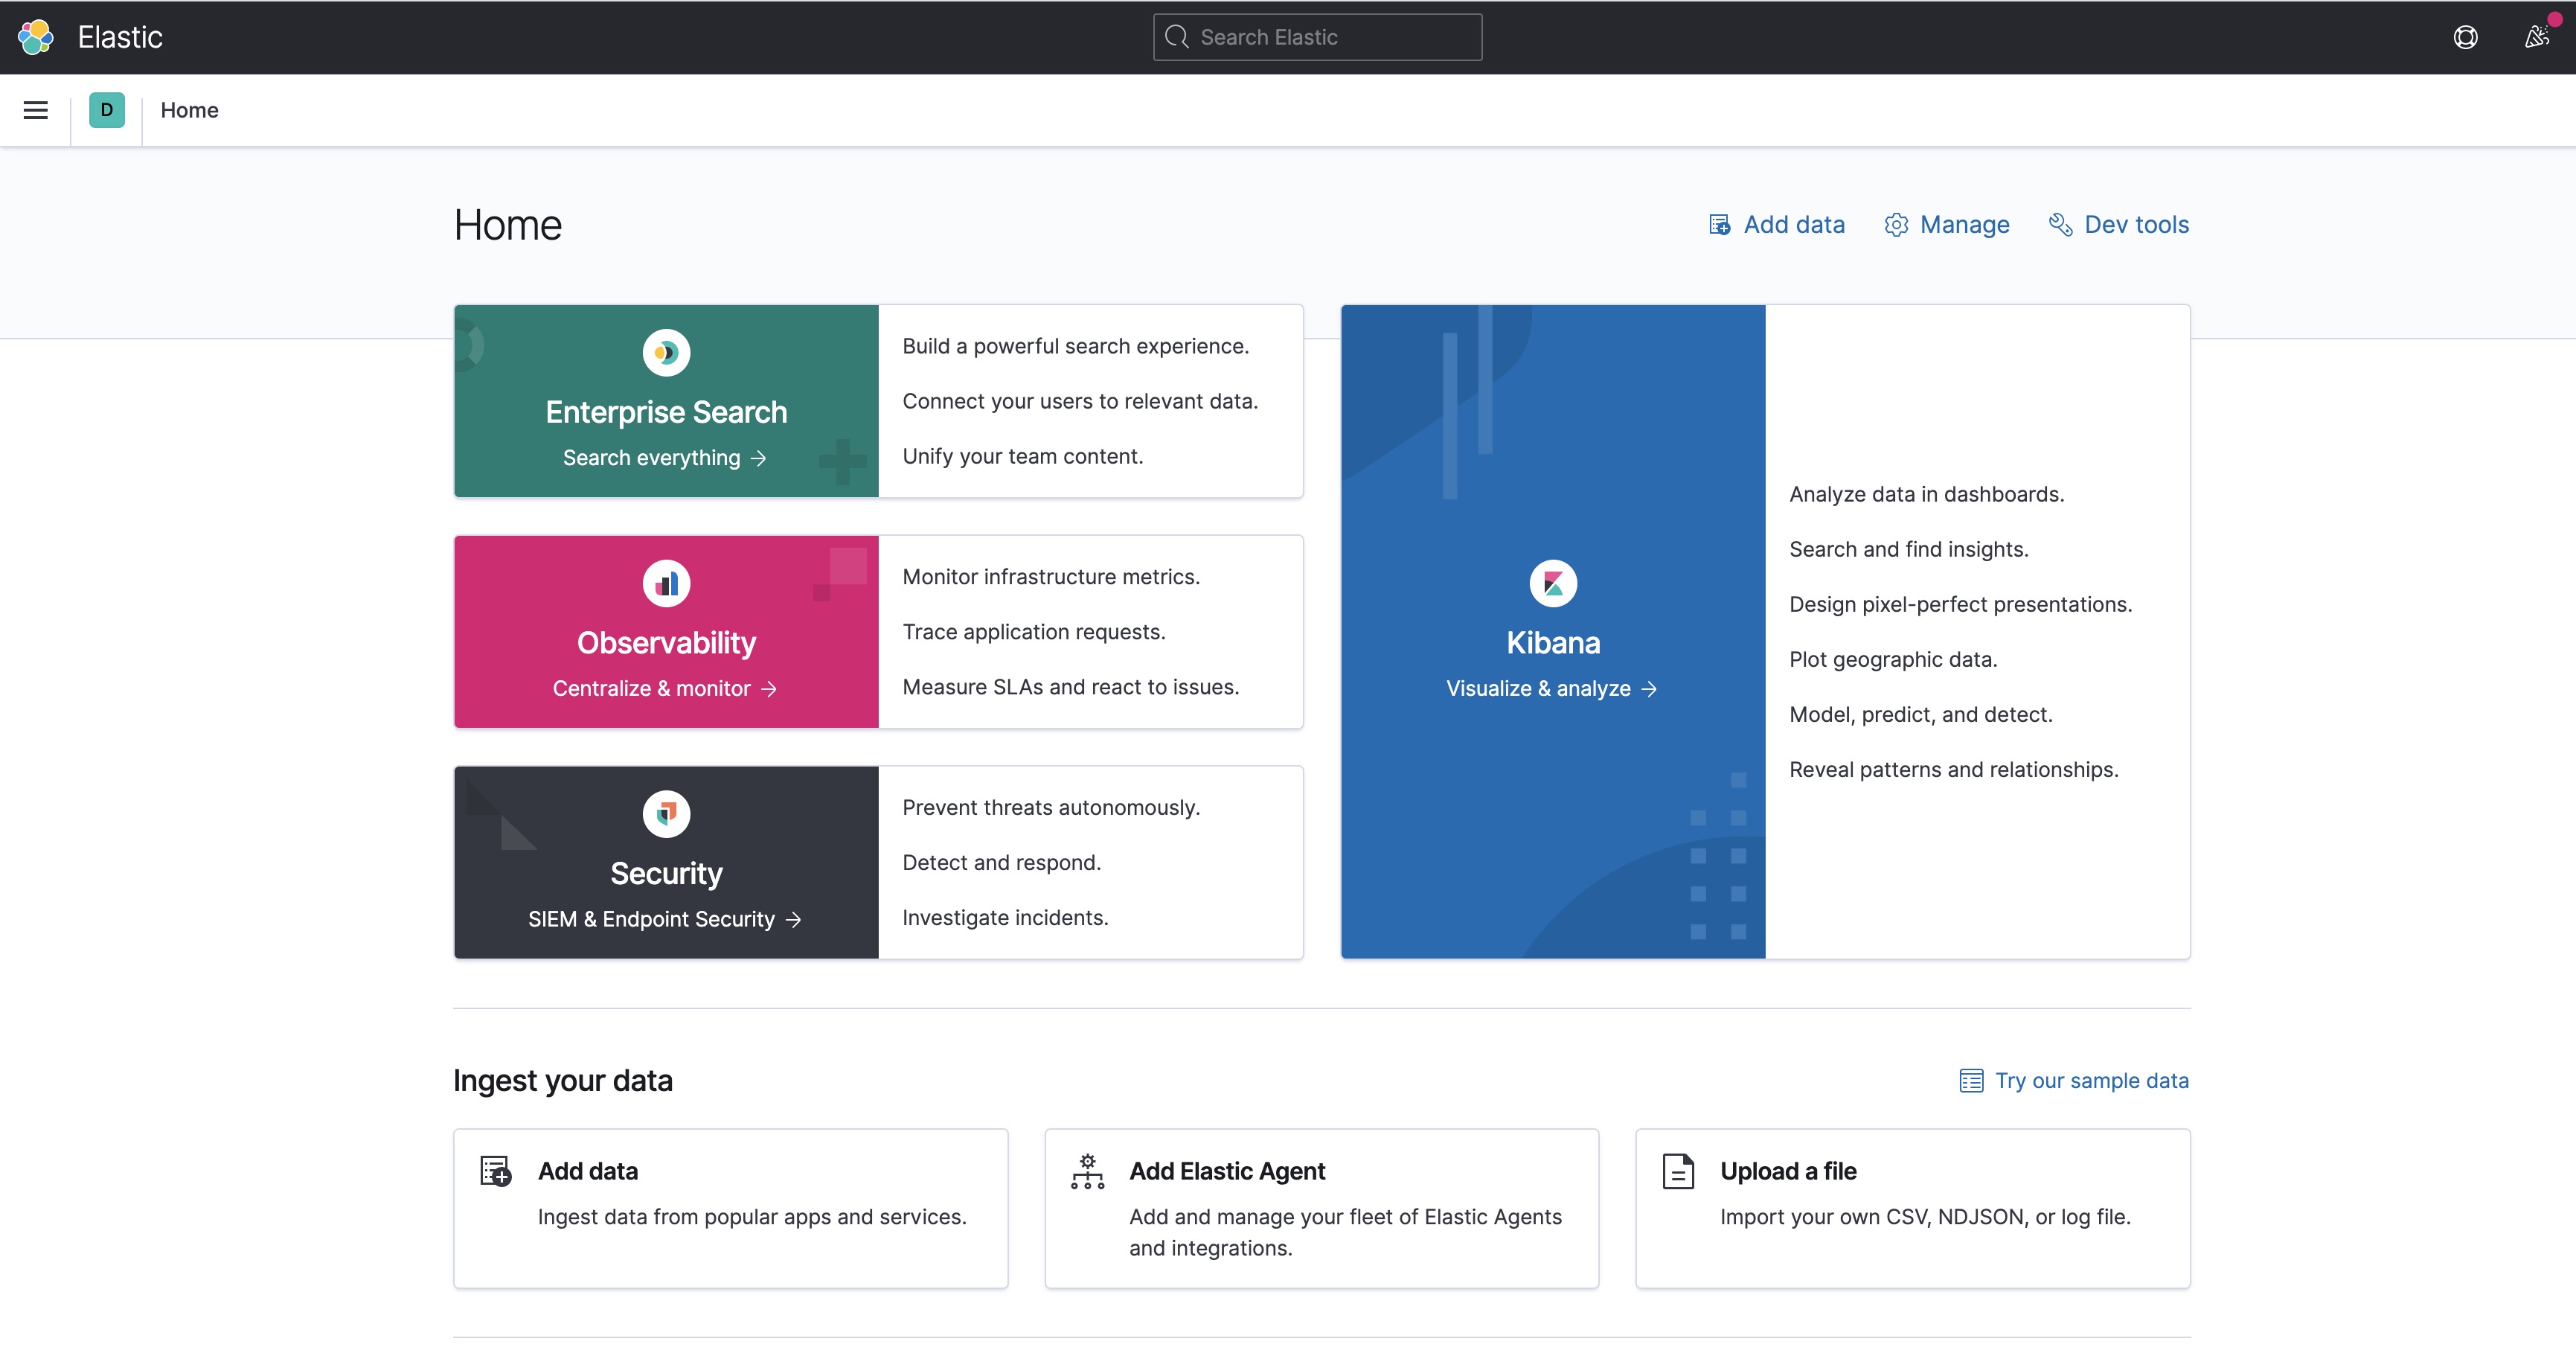Open SIEM & Endpoint Security link
The height and width of the screenshot is (1353, 2576).
tap(665, 919)
